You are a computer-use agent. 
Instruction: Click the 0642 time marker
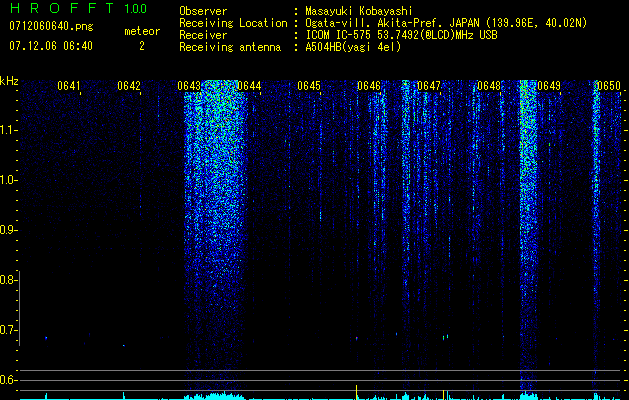coord(129,86)
